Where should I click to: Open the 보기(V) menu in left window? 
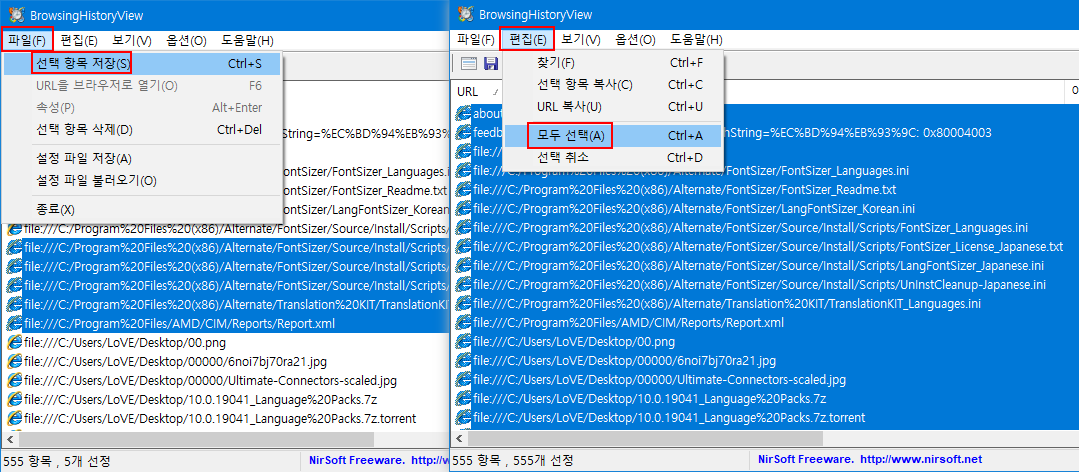click(x=131, y=40)
